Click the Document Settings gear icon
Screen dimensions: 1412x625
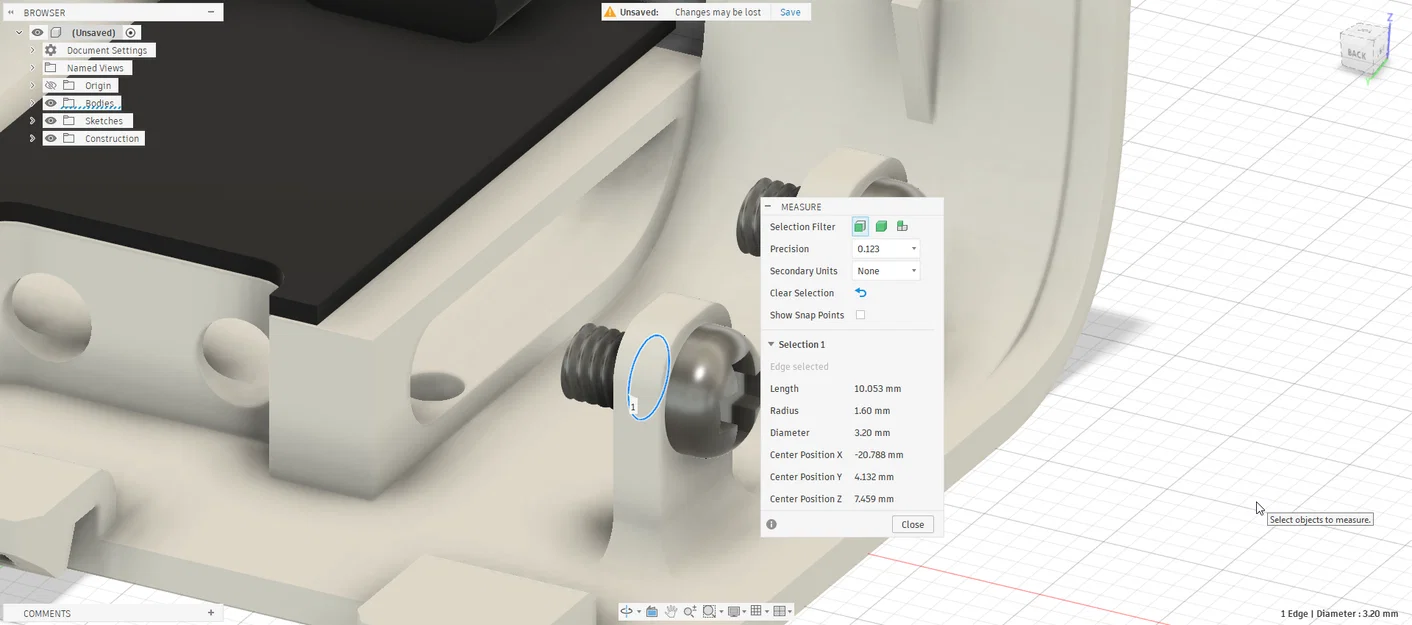click(x=50, y=50)
